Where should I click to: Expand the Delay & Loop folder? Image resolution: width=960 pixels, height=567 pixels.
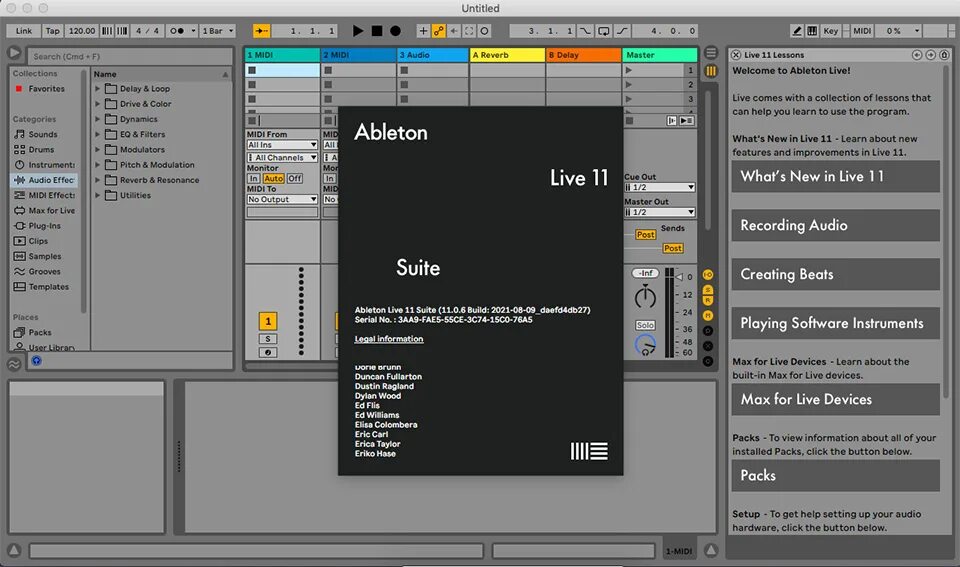click(x=97, y=89)
